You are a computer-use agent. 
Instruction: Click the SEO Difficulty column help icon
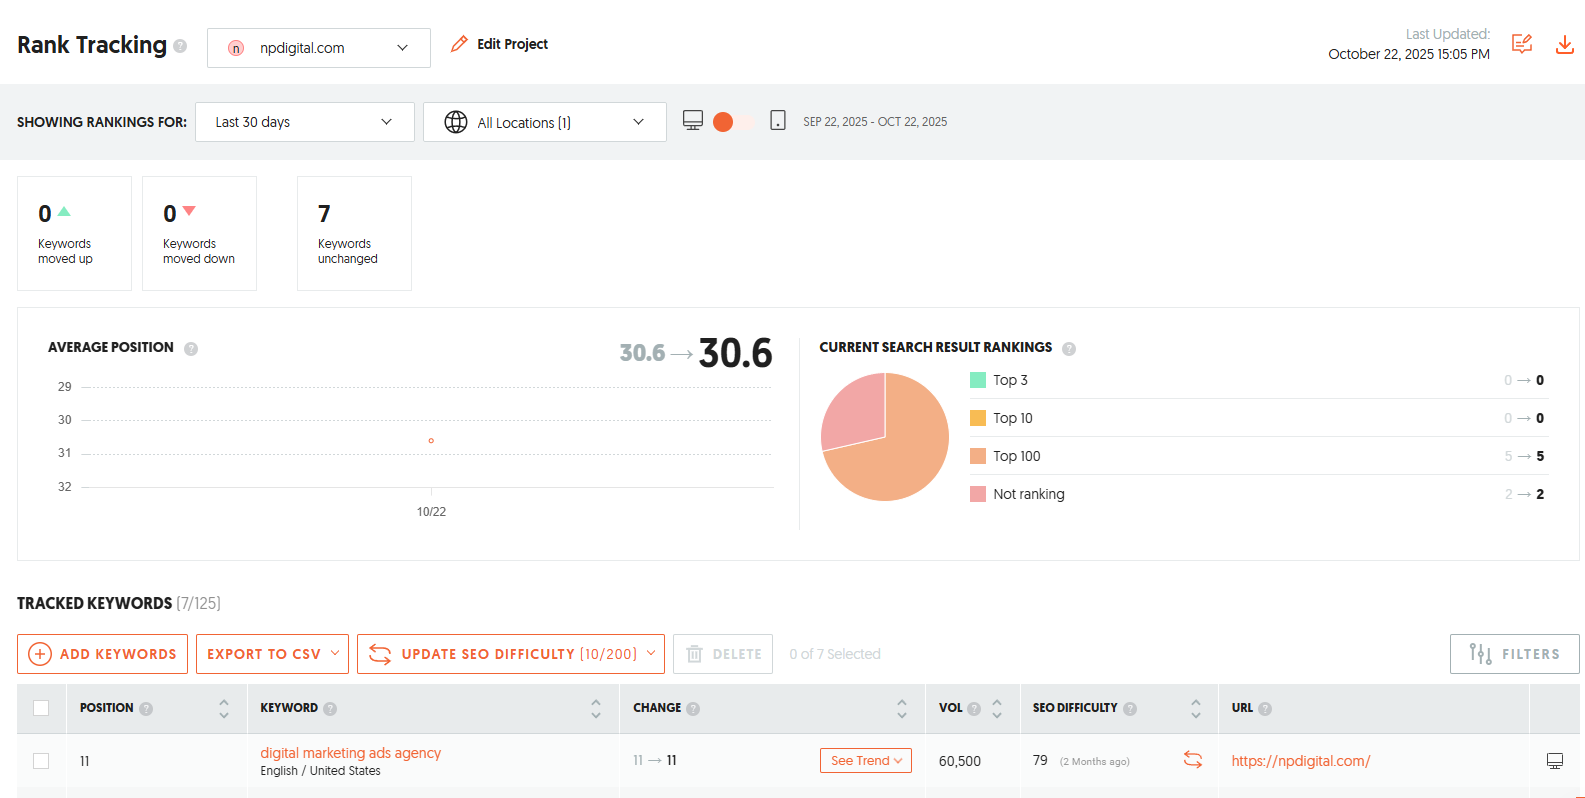click(1130, 709)
